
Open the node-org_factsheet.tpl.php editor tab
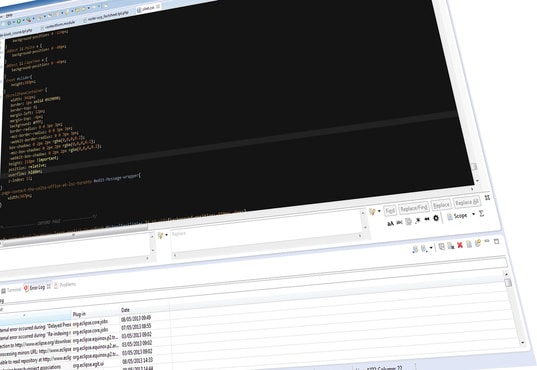(x=107, y=16)
